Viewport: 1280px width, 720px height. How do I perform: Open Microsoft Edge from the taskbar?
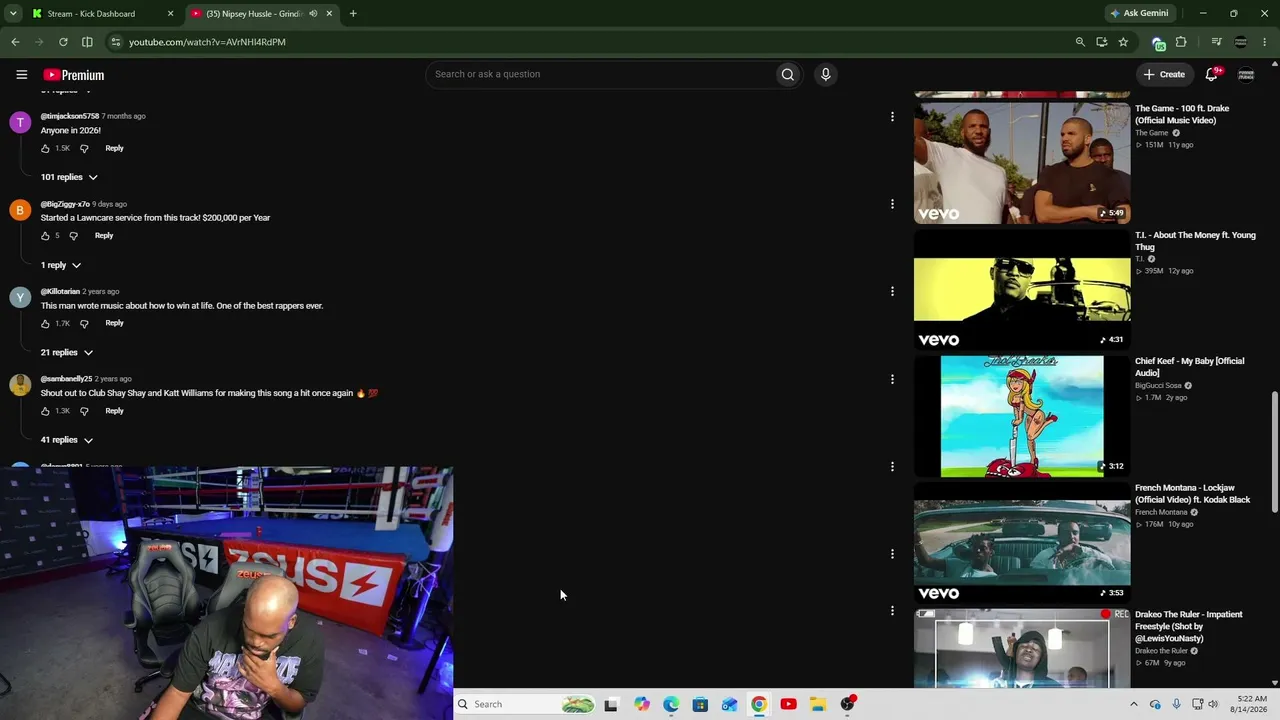click(671, 704)
